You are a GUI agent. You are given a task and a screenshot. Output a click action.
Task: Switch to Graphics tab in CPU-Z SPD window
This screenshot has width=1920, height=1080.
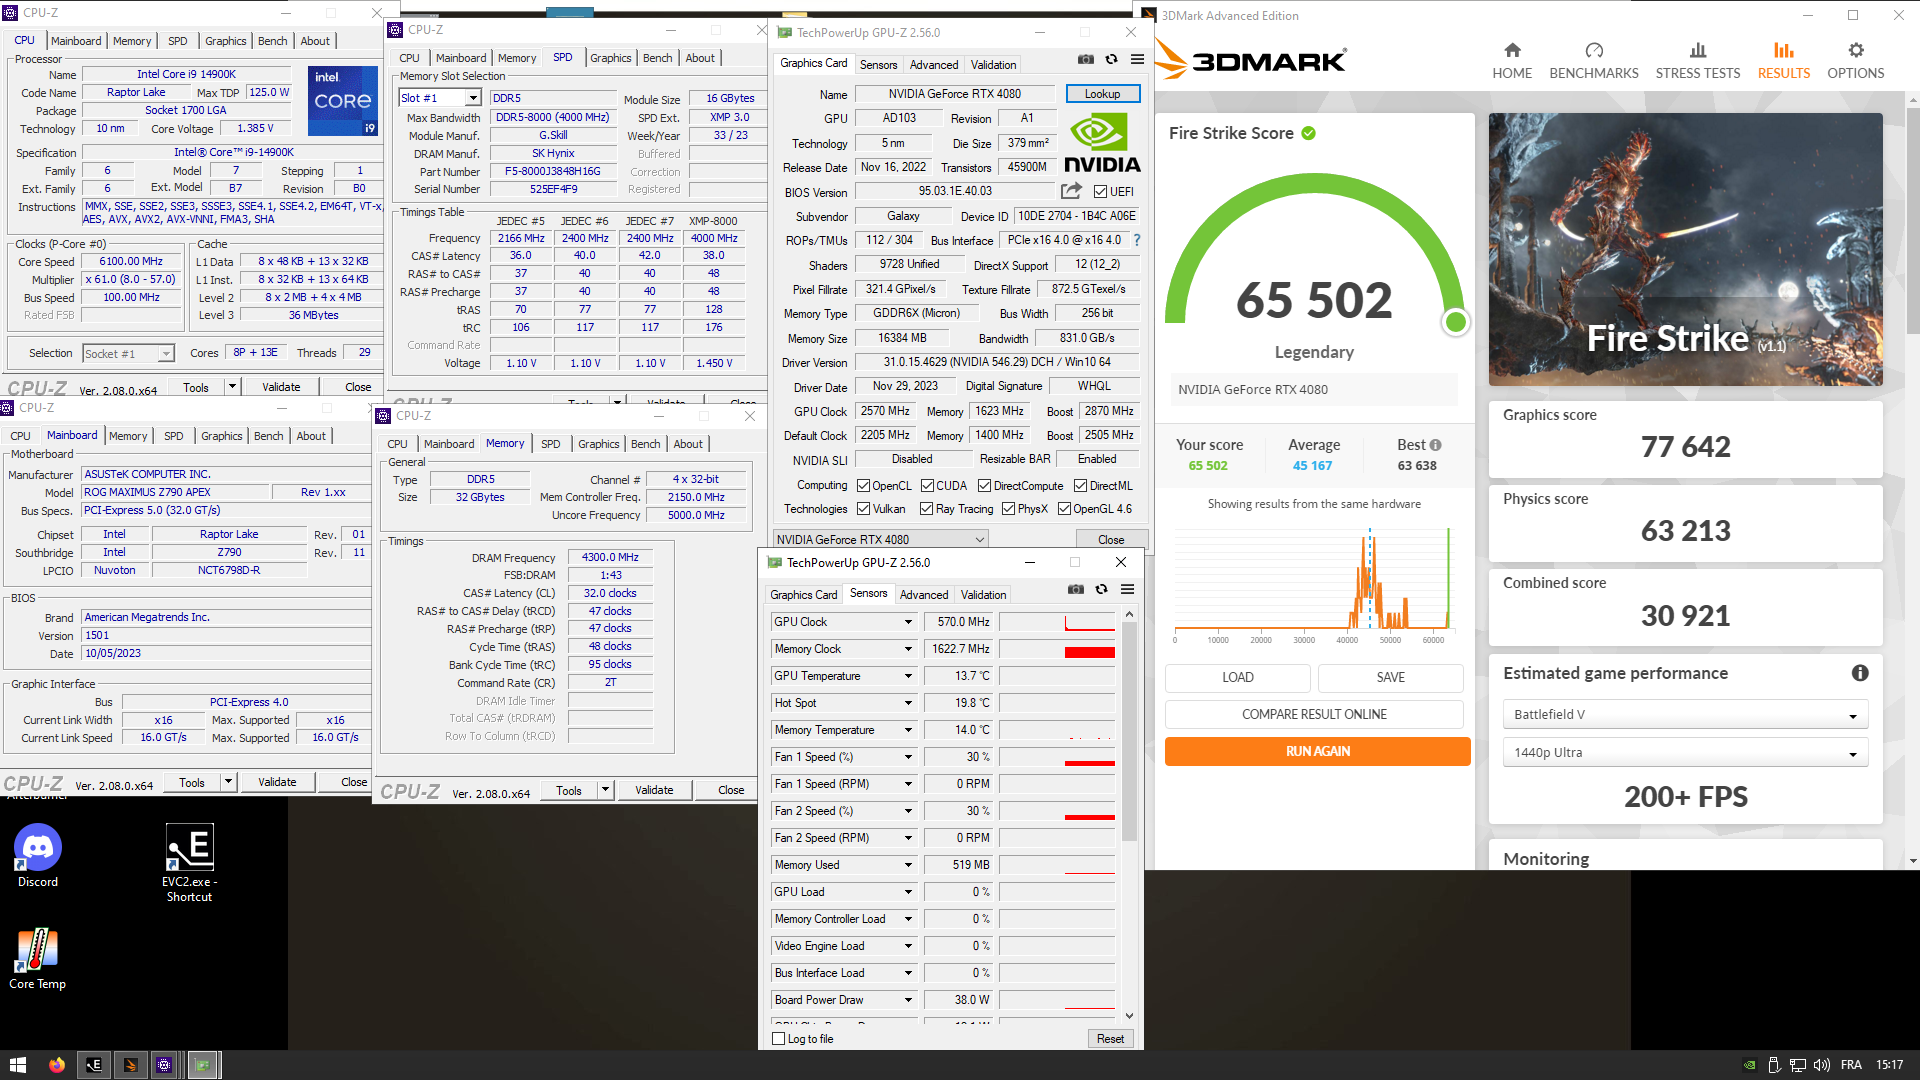[x=610, y=58]
